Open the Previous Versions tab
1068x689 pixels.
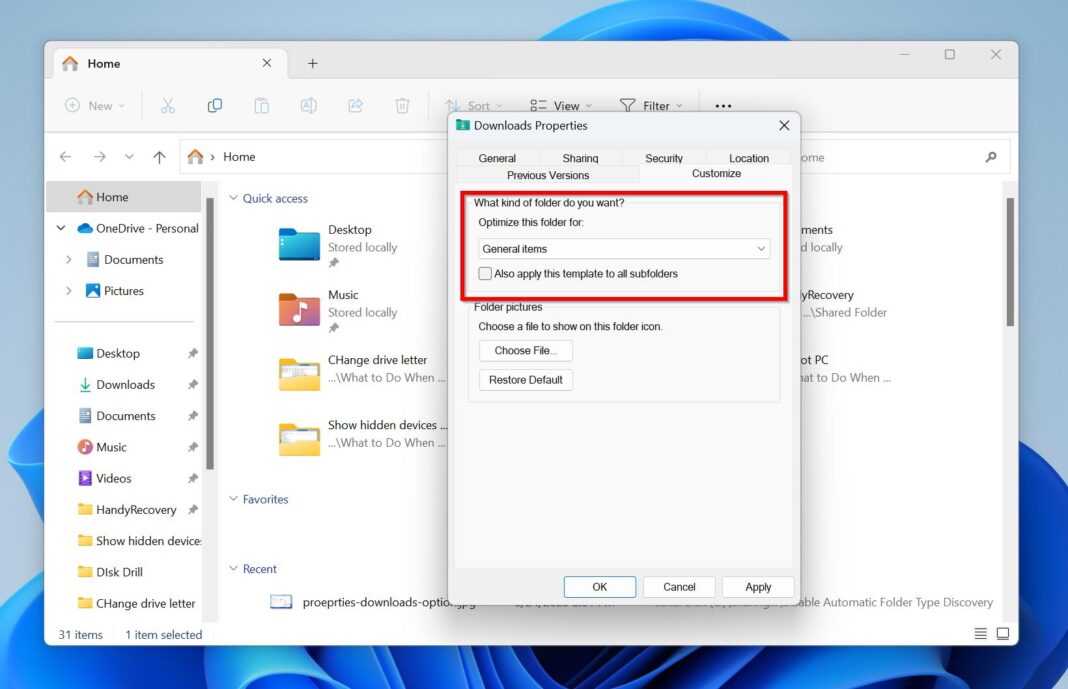pyautogui.click(x=547, y=173)
